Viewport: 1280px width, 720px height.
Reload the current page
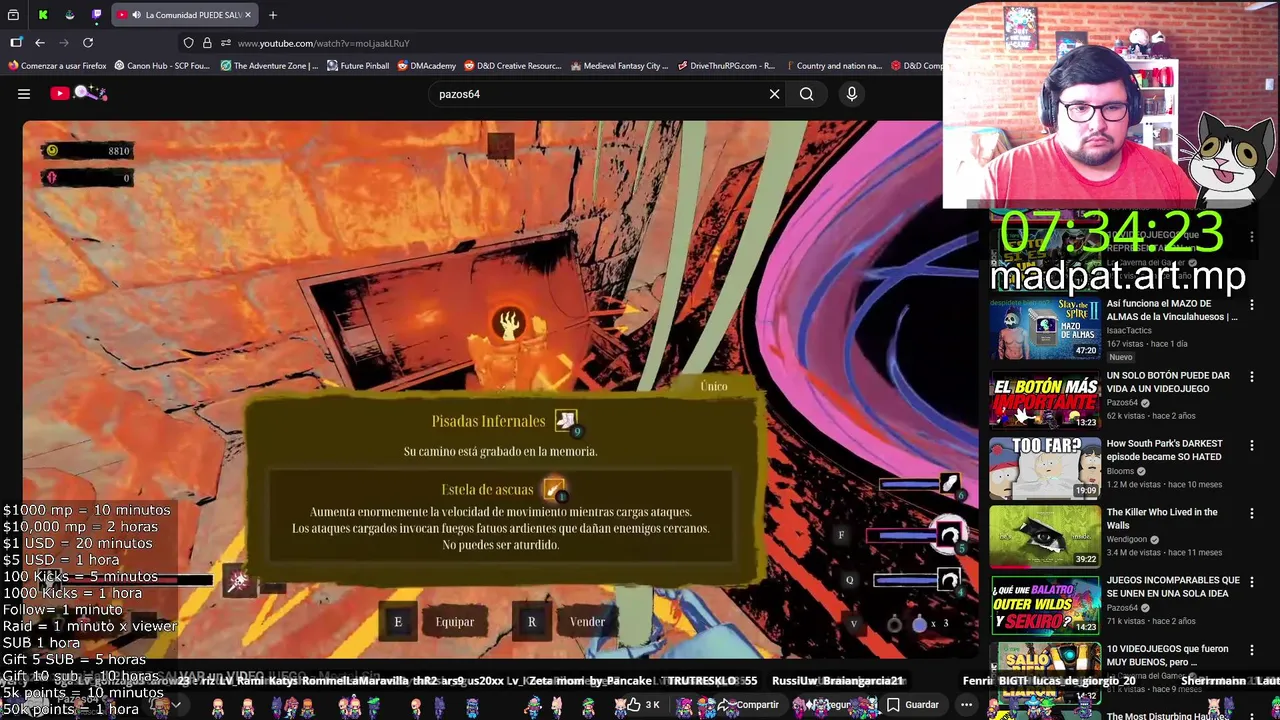point(88,43)
